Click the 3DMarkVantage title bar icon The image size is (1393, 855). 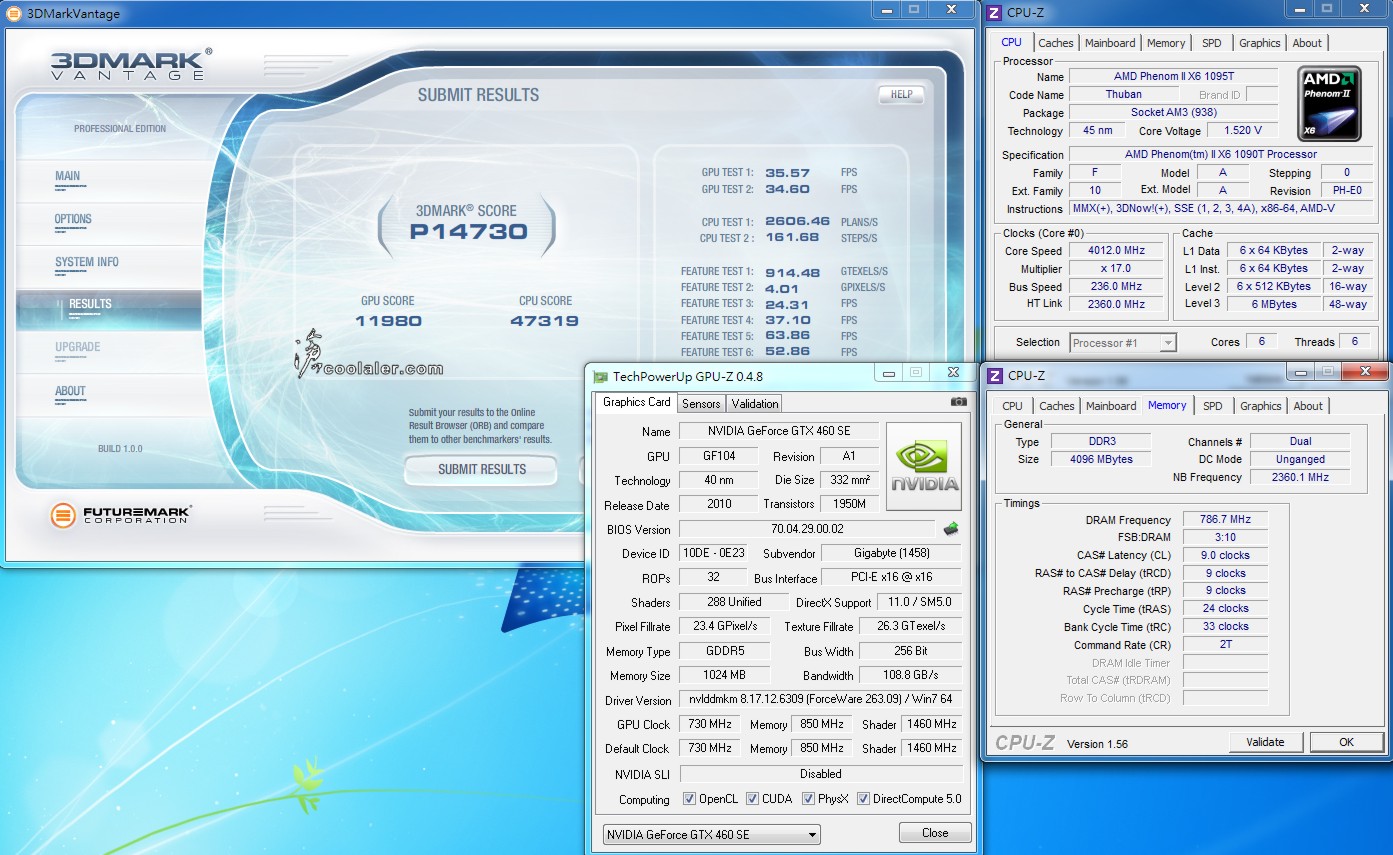tap(14, 13)
